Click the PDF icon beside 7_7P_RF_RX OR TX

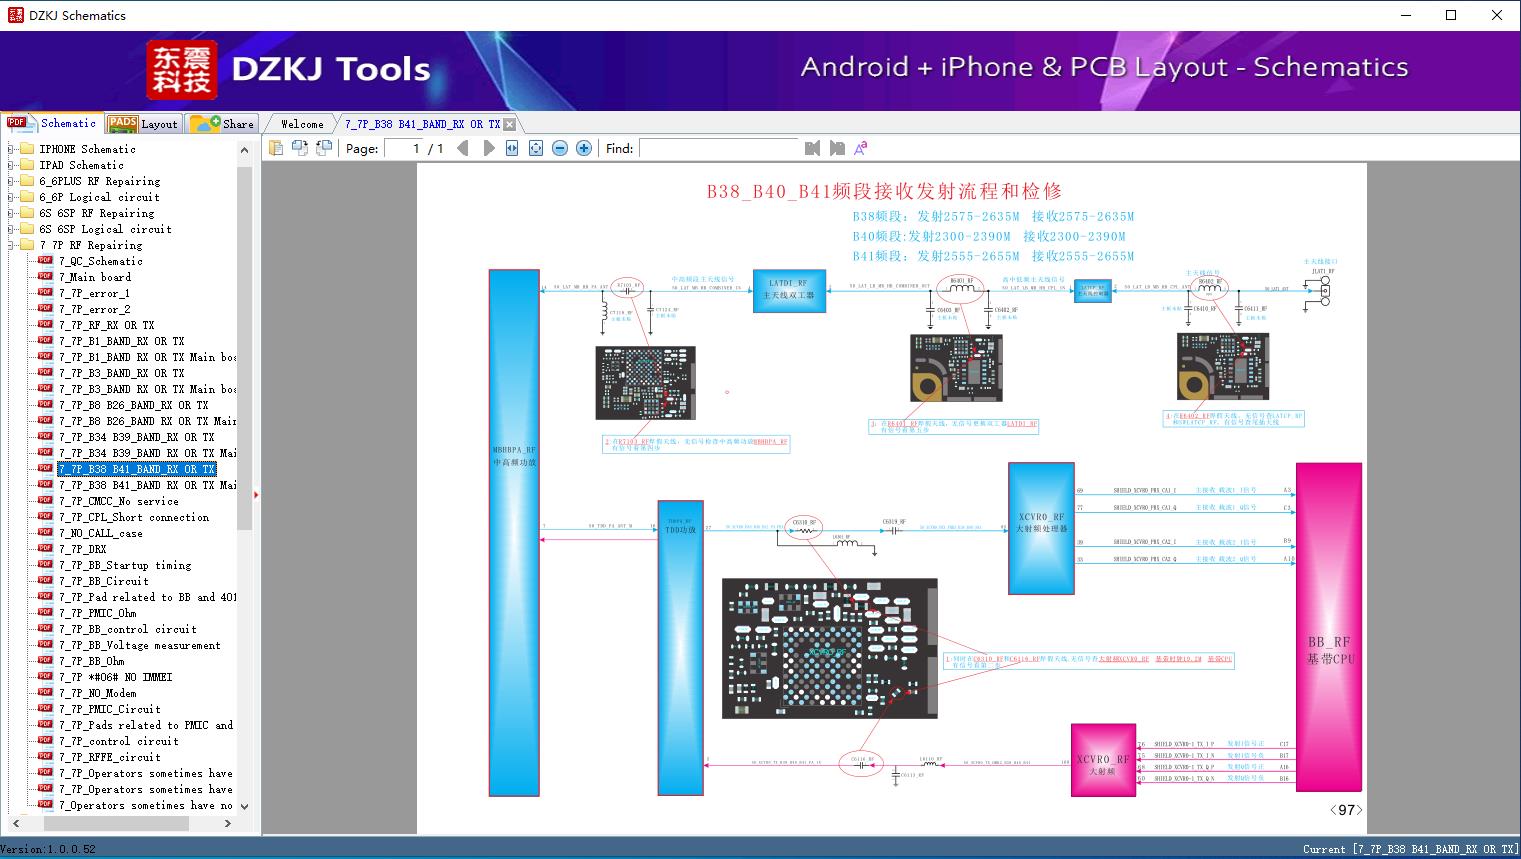[x=45, y=325]
